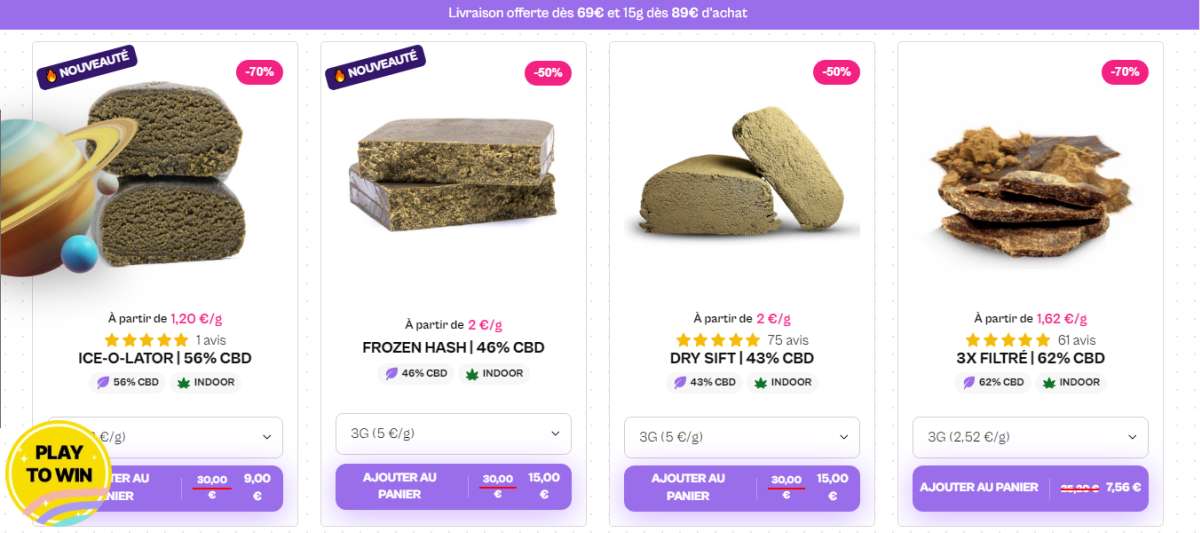Open the 3X Filtré 3G dropdown

point(1030,437)
